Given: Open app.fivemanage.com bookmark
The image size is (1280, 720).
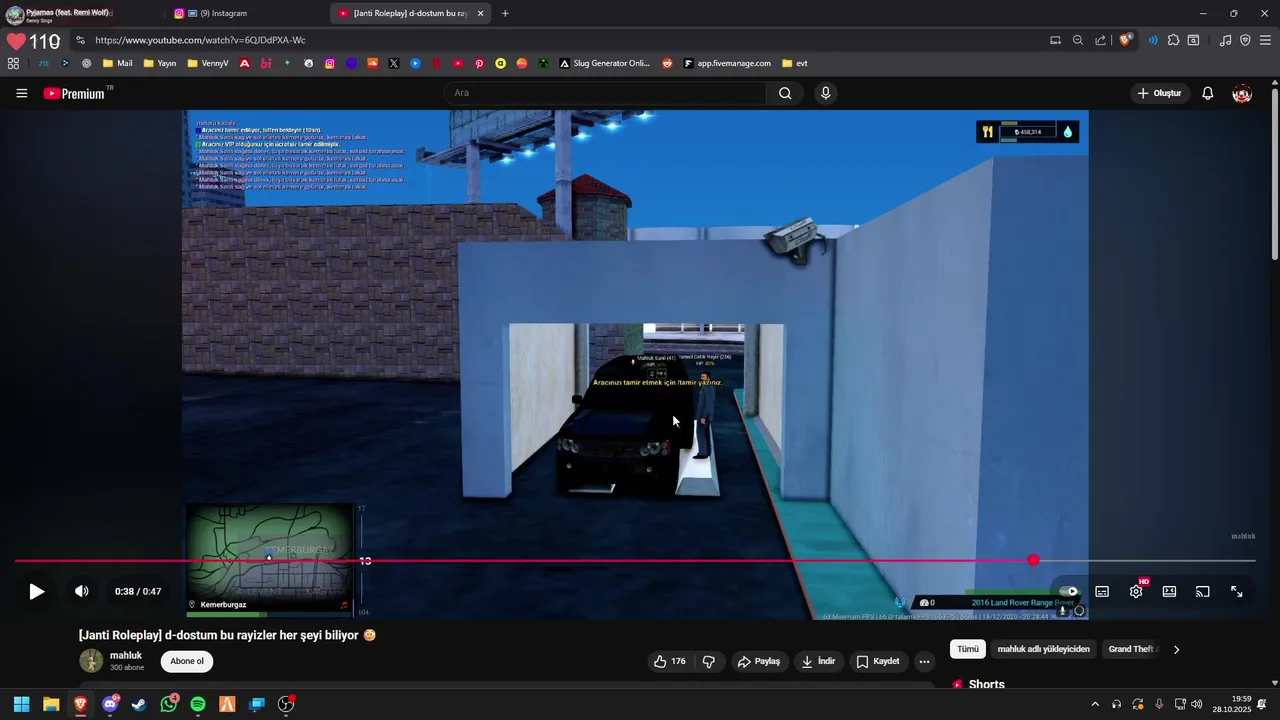Looking at the screenshot, I should pyautogui.click(x=727, y=63).
